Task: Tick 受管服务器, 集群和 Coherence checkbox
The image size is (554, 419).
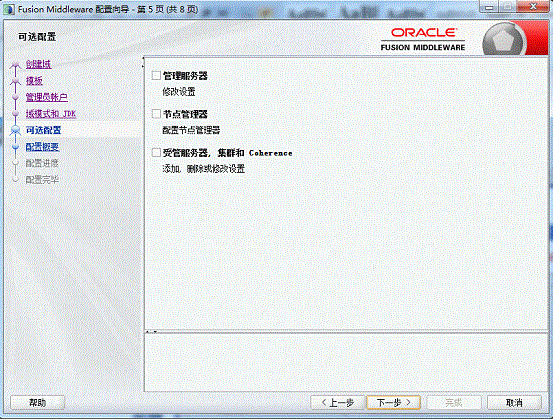Action: point(156,153)
